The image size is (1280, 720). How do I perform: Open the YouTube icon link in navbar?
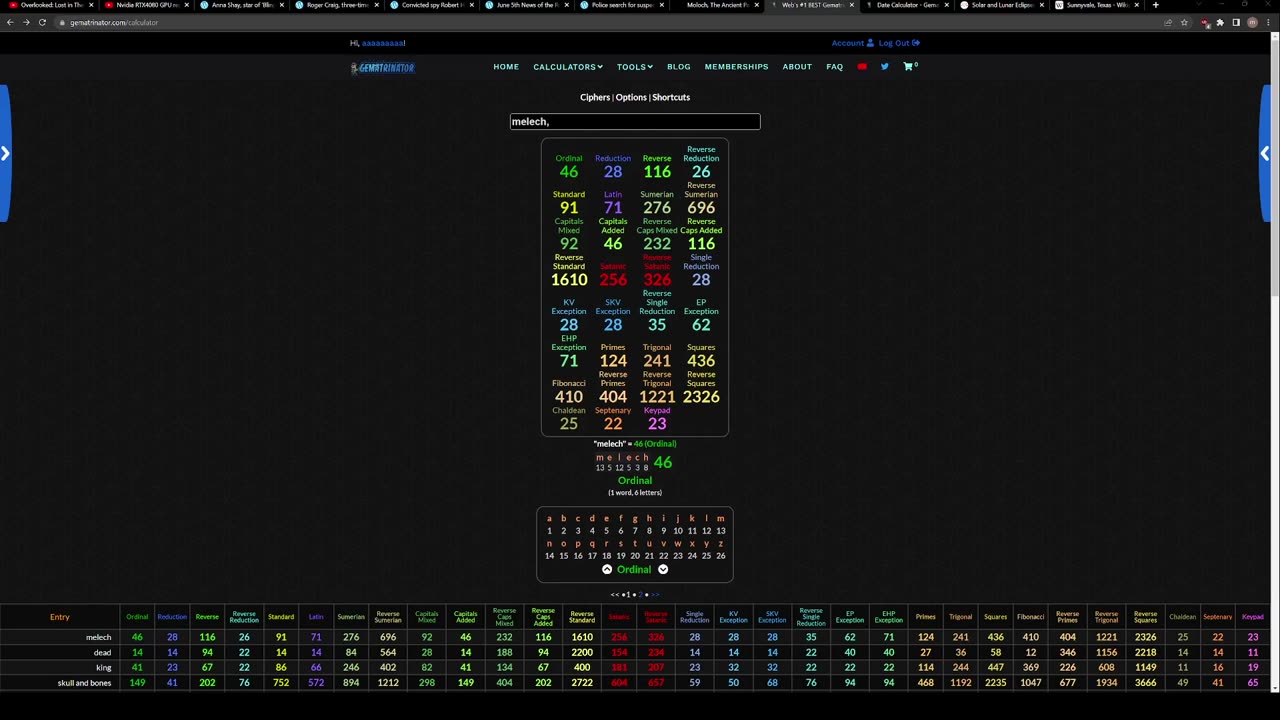tap(862, 67)
